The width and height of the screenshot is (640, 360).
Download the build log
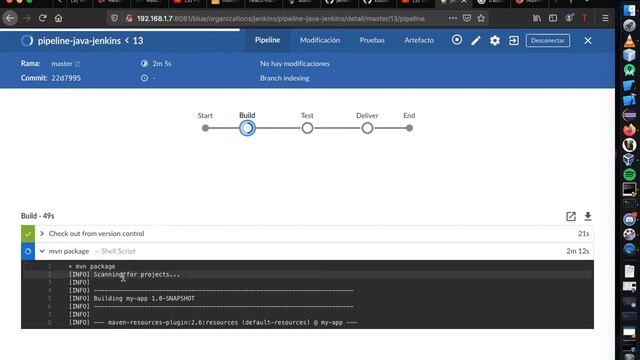[x=588, y=216]
